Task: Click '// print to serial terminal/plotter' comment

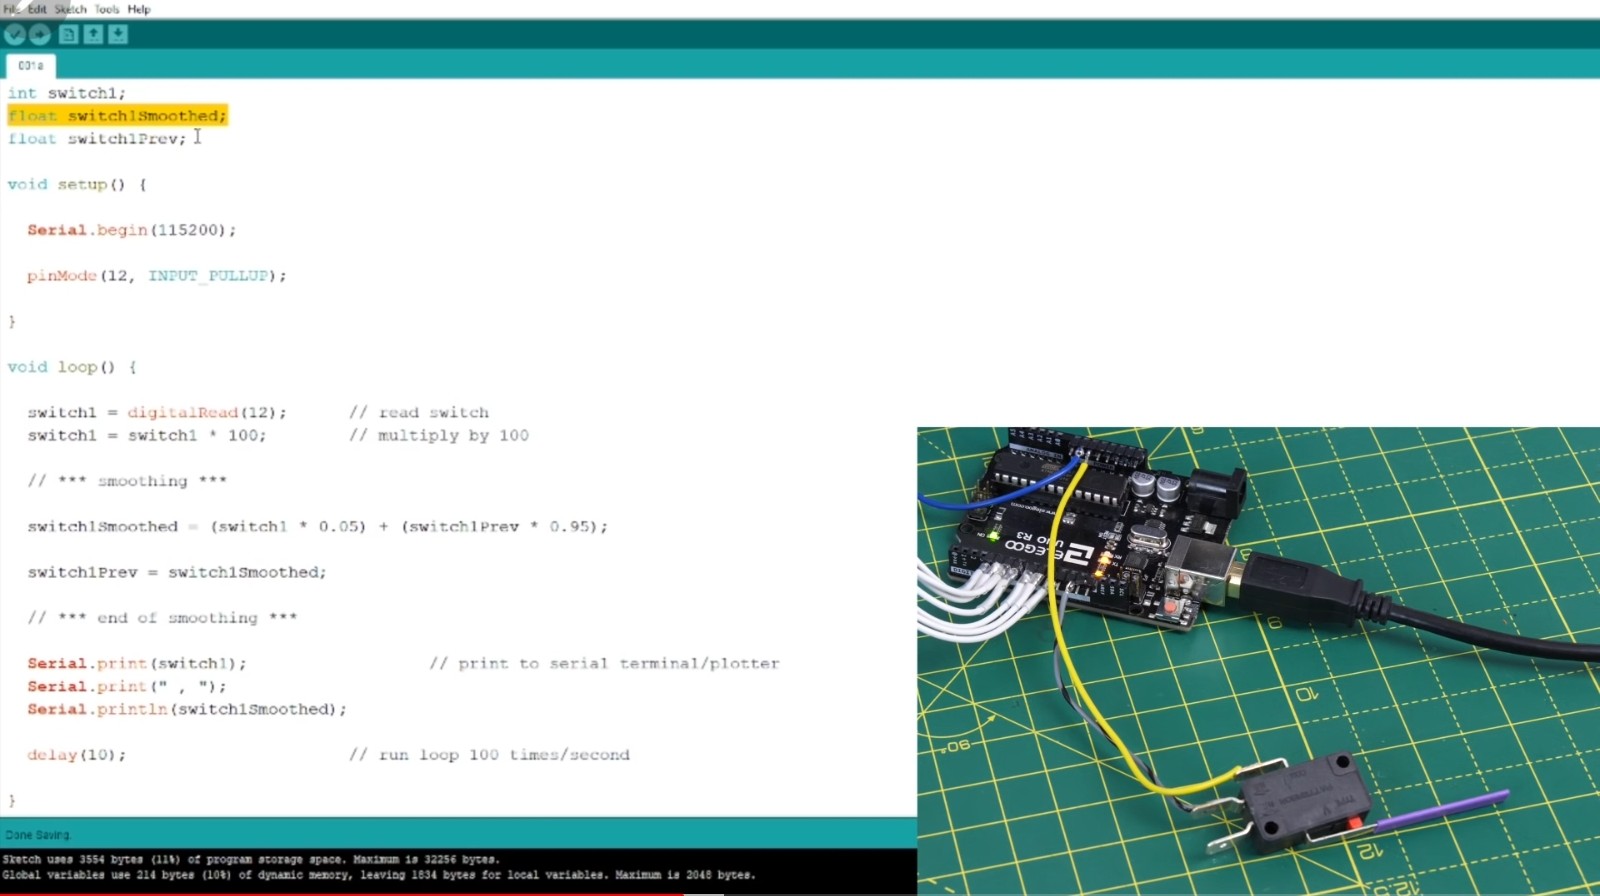Action: click(604, 664)
